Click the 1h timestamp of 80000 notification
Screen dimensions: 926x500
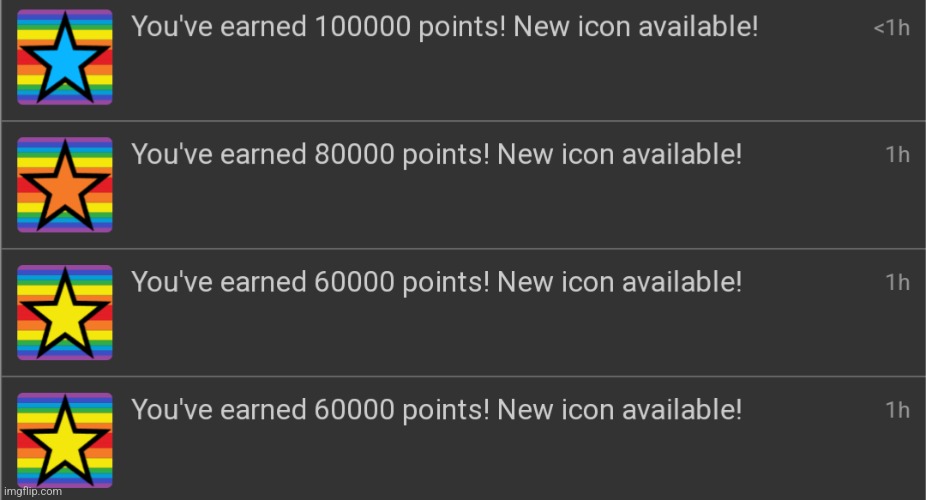click(898, 155)
